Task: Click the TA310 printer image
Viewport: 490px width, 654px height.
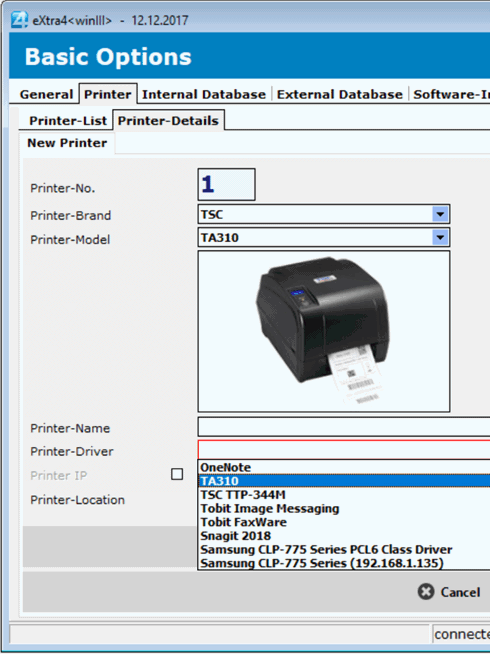Action: 324,331
